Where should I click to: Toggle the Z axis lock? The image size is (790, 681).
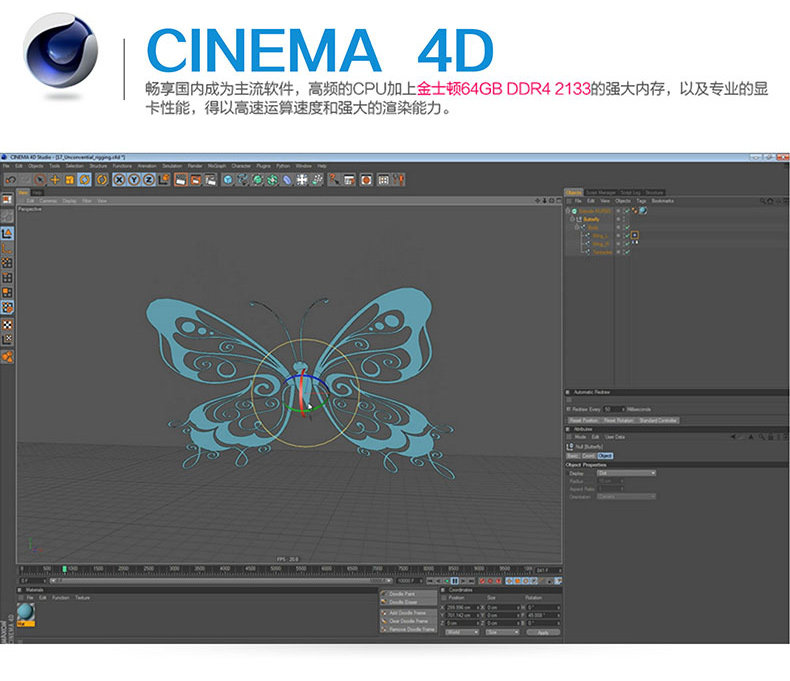149,180
